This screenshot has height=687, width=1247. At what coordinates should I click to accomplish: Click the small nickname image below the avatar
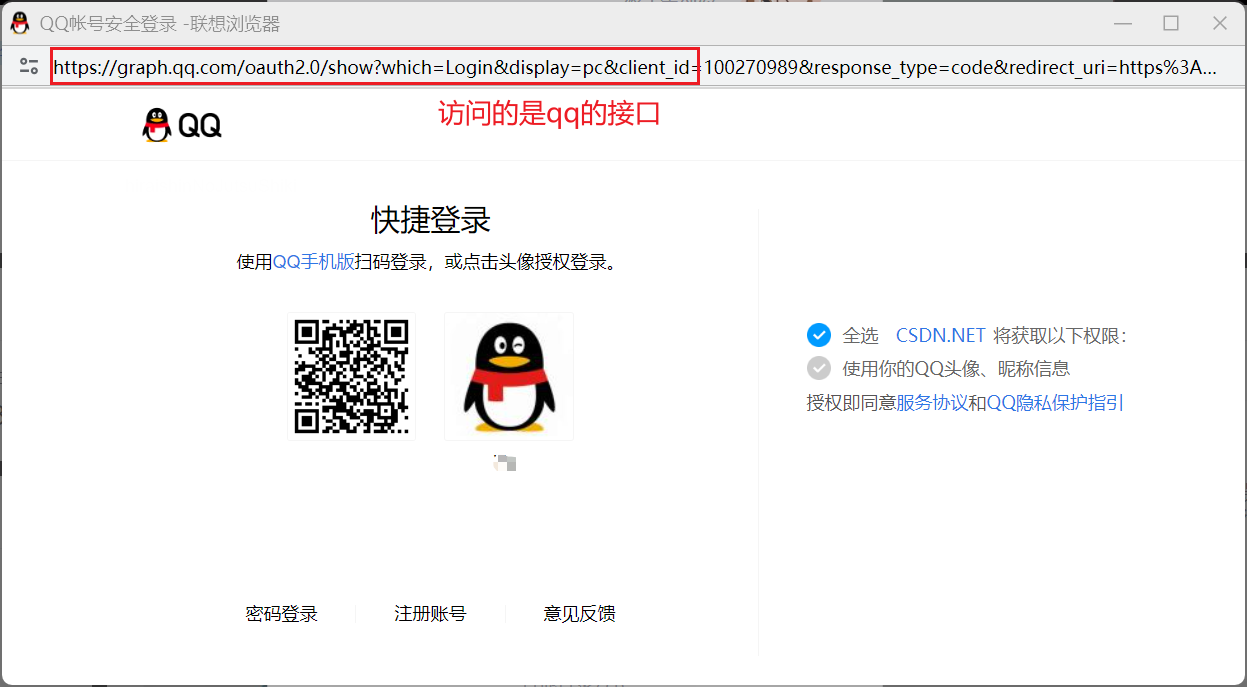click(505, 461)
